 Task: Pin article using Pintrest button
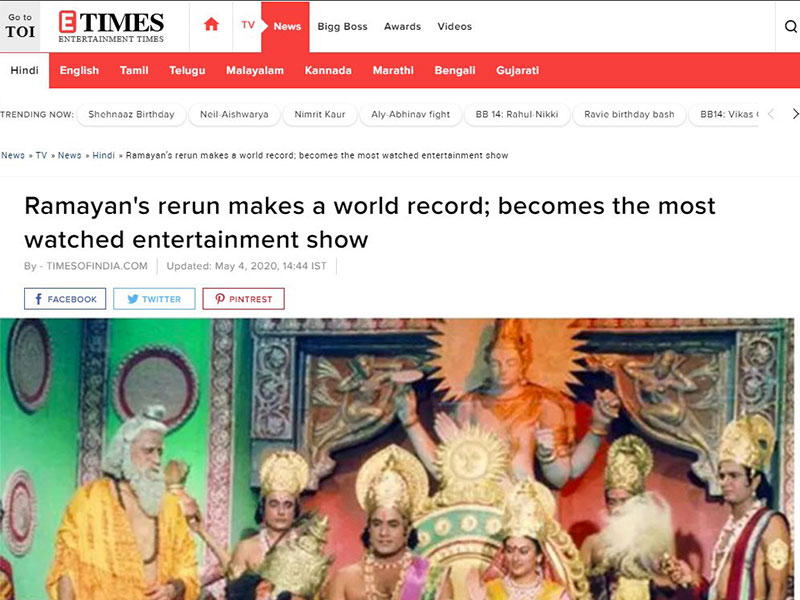pyautogui.click(x=243, y=299)
